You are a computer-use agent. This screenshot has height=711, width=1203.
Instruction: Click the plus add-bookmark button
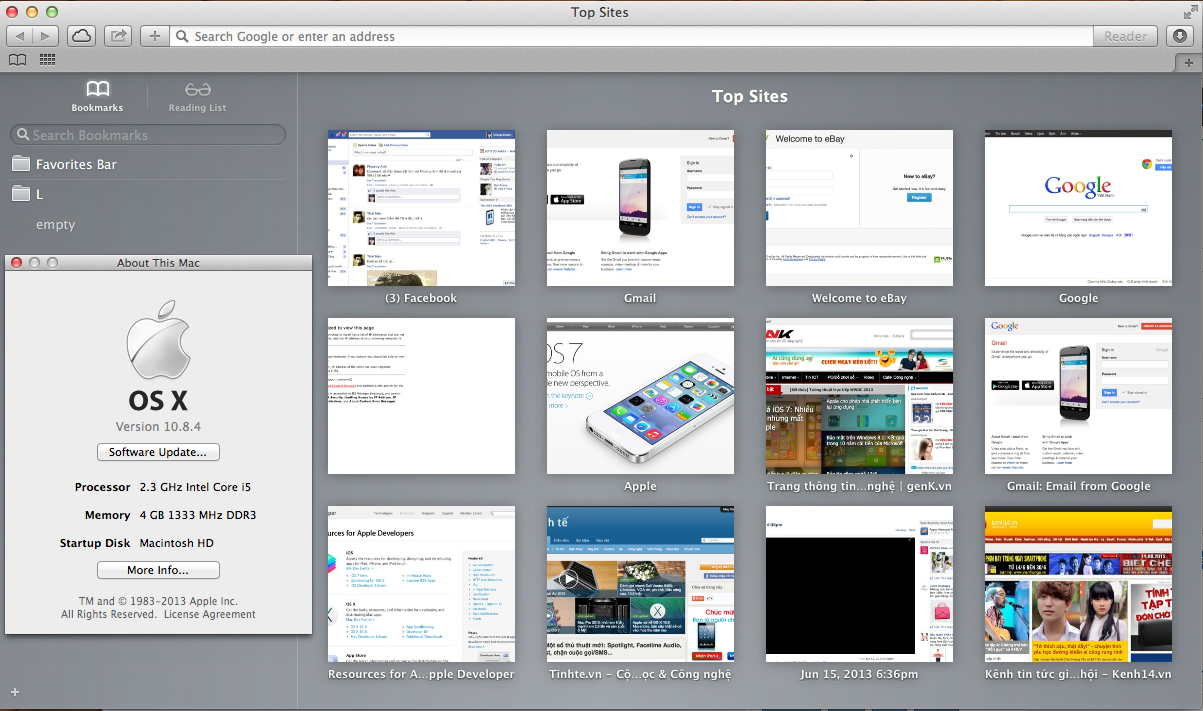click(x=154, y=36)
